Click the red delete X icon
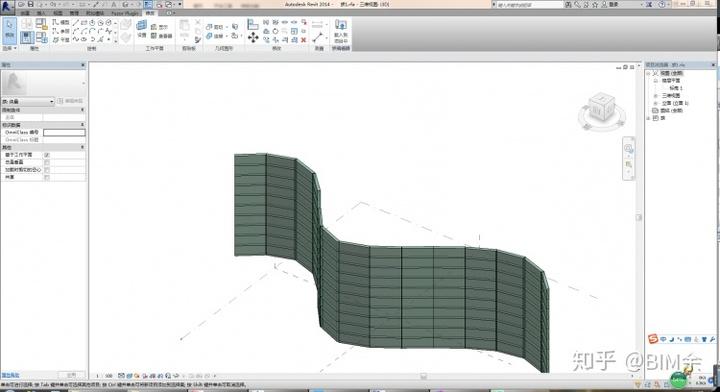The height and width of the screenshot is (392, 720). click(303, 40)
